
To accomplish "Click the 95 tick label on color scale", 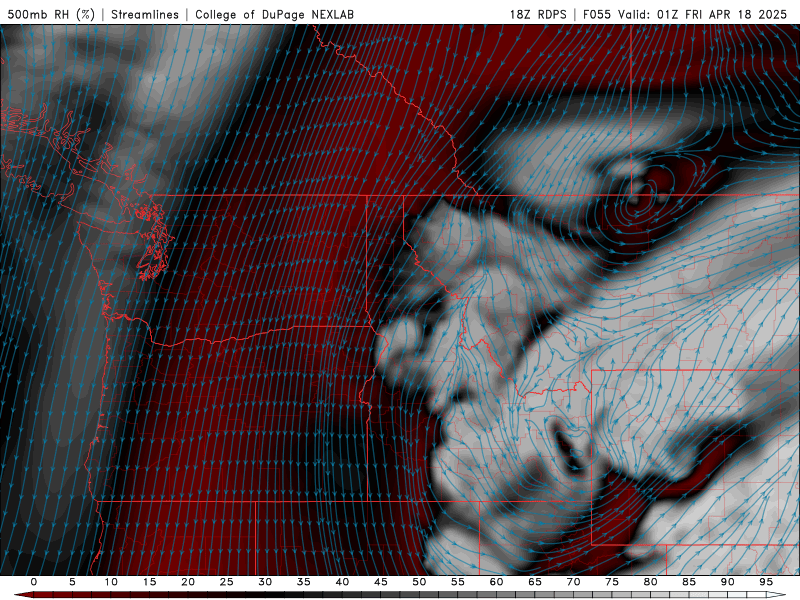I will [x=766, y=582].
